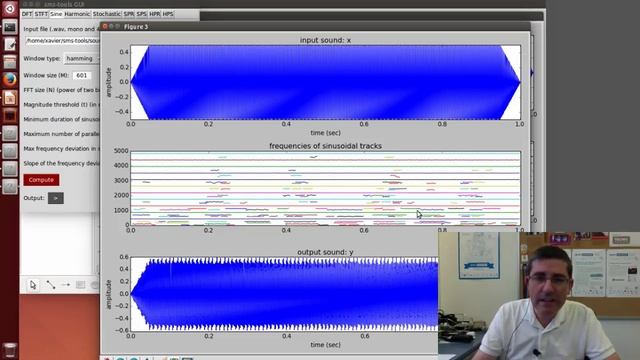Open the text editor dock icon
640x360 pixels.
click(x=9, y=44)
